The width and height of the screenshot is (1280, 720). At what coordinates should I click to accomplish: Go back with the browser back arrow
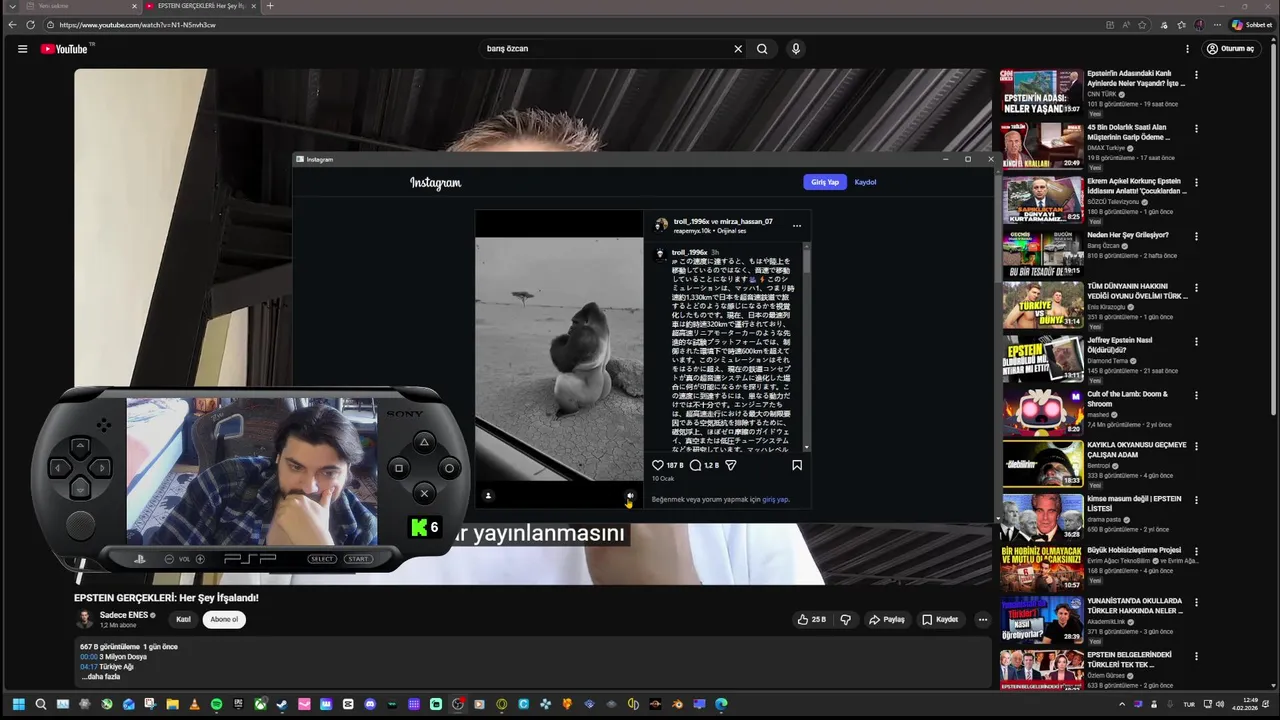coord(12,25)
